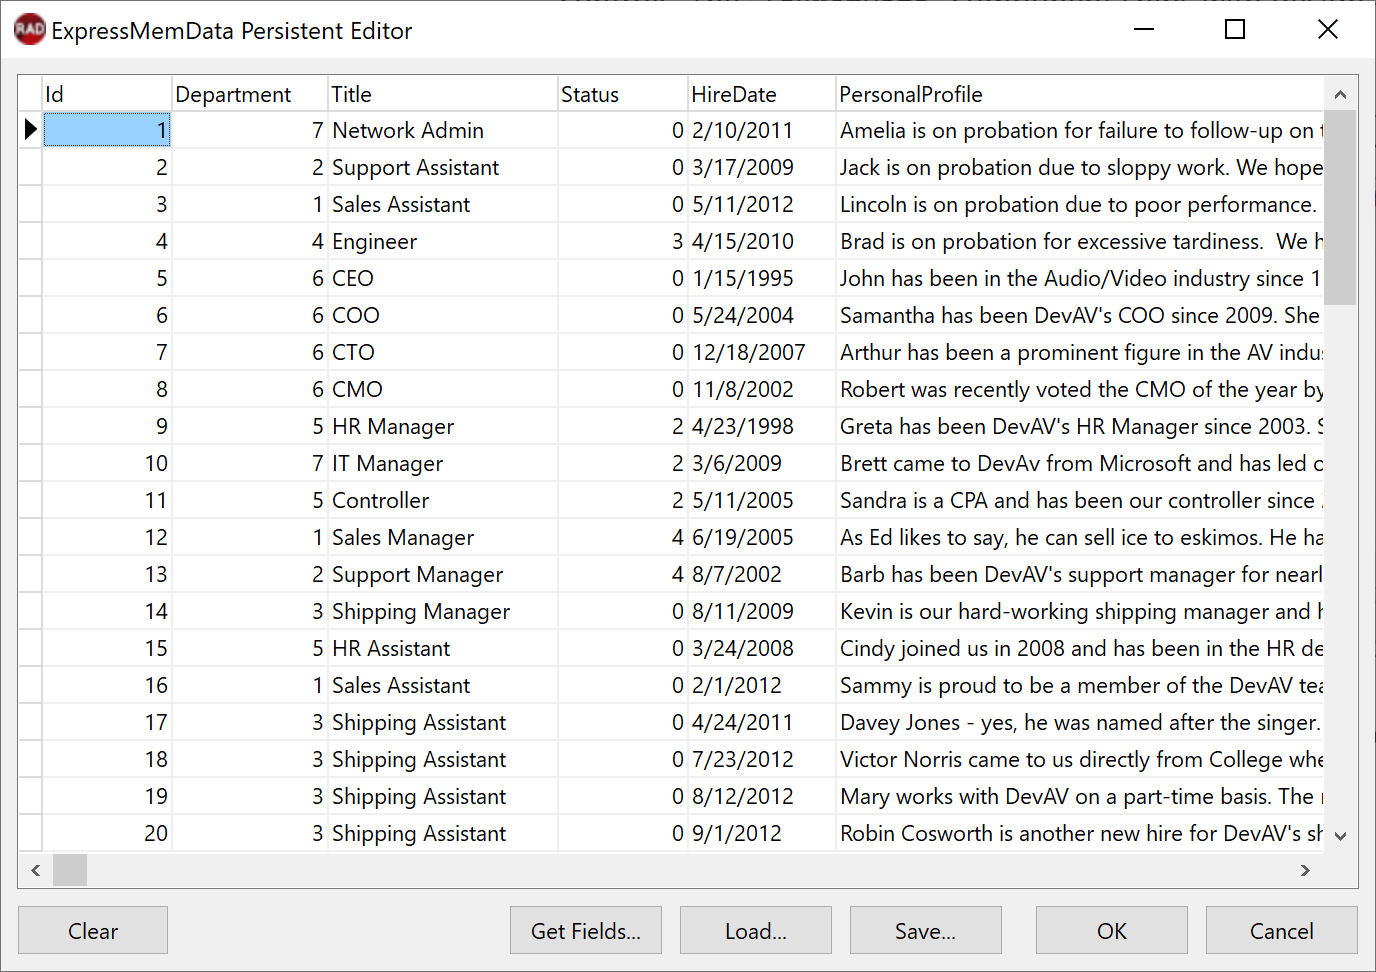Select the Title cell containing CEO
This screenshot has width=1376, height=972.
(443, 279)
